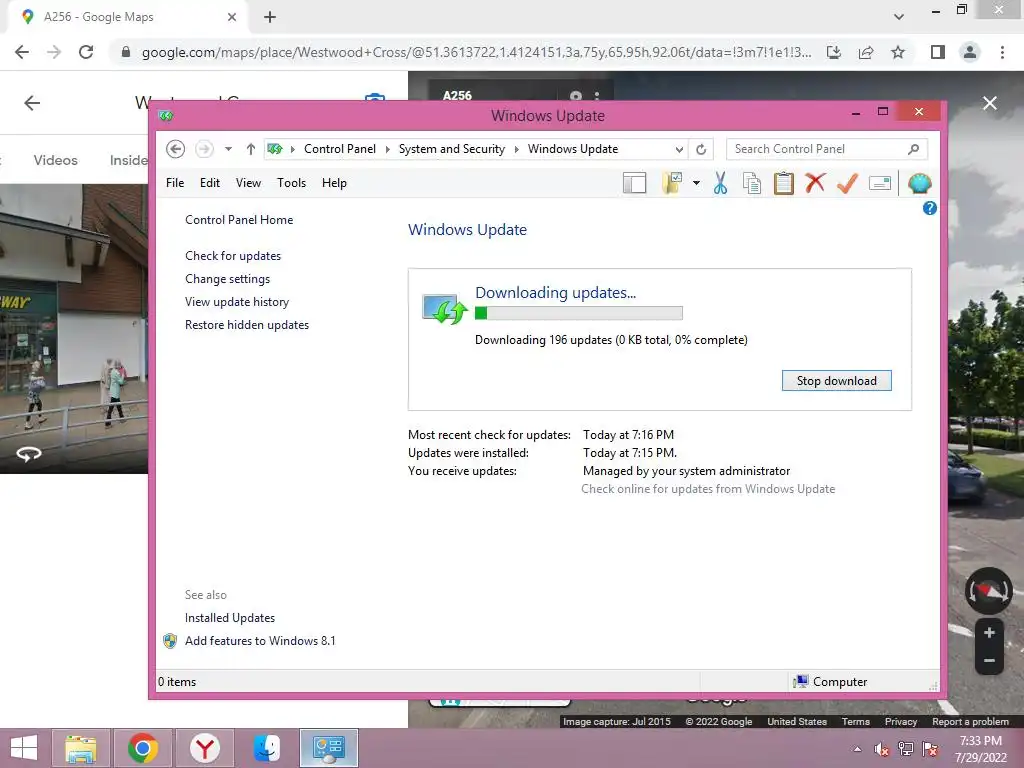Open the Help menu
This screenshot has height=768, width=1024.
tap(334, 183)
